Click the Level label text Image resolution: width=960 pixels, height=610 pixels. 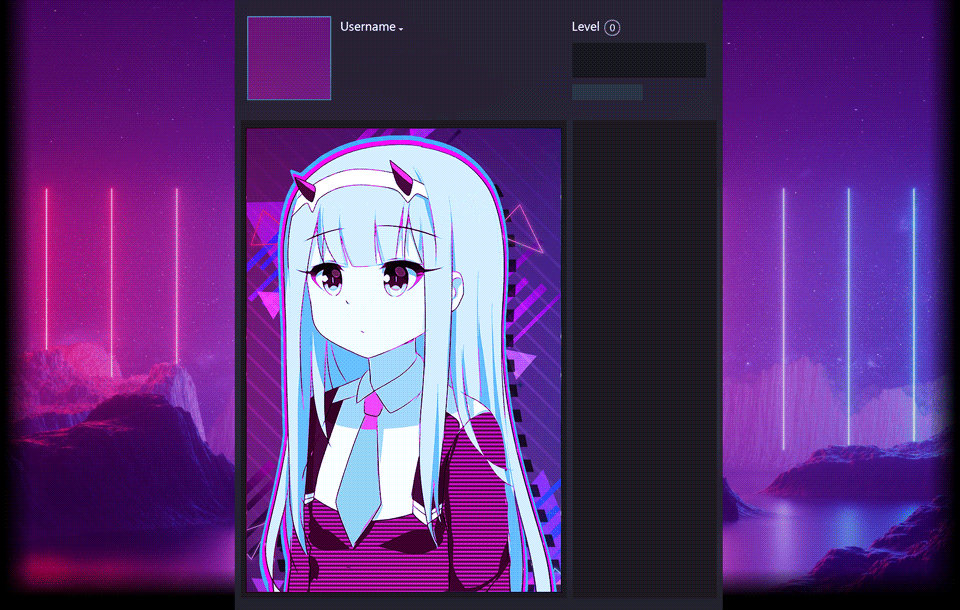coord(585,27)
